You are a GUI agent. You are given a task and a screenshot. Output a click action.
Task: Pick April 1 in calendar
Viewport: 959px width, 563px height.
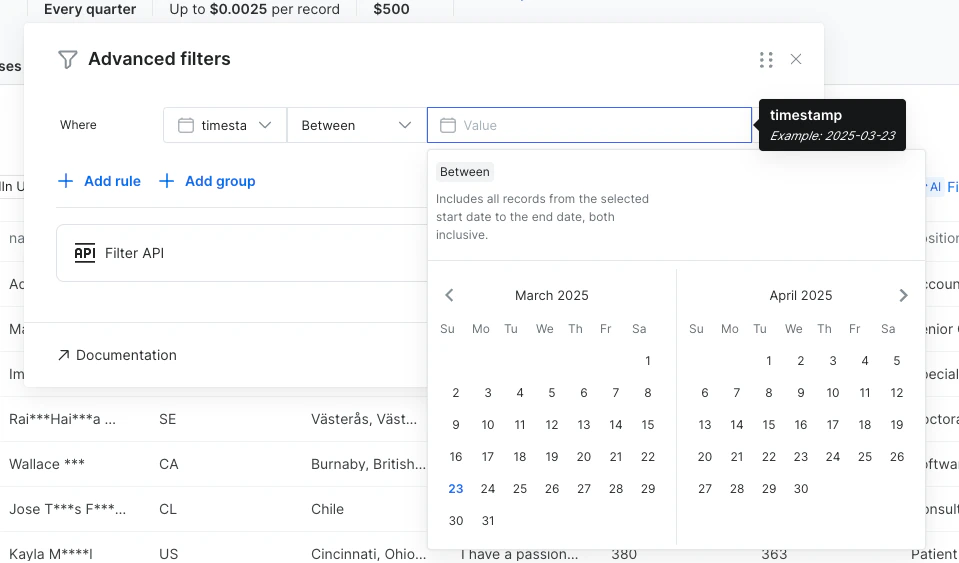click(769, 361)
